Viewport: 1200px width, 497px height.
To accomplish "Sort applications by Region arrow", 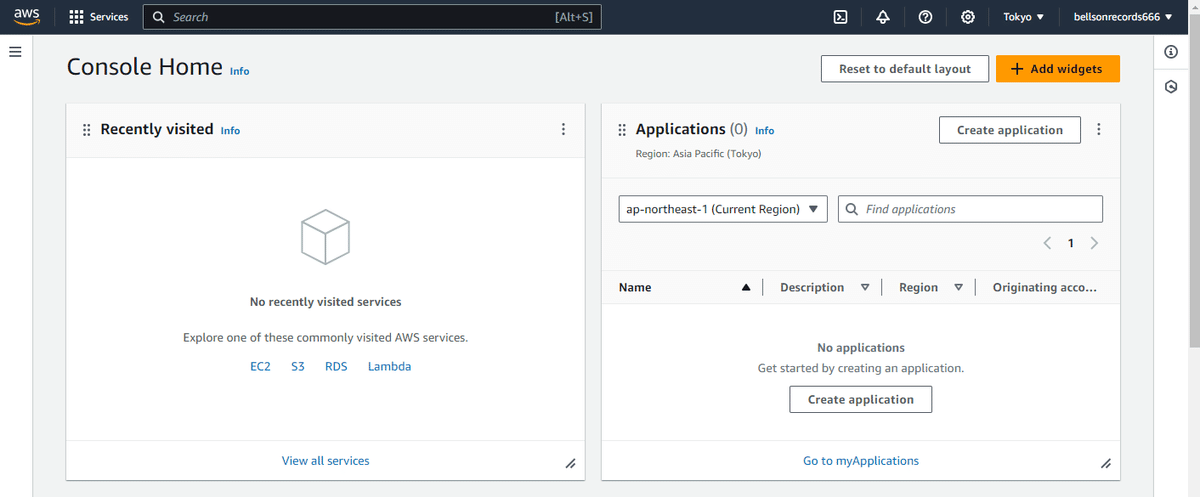I will click(958, 287).
